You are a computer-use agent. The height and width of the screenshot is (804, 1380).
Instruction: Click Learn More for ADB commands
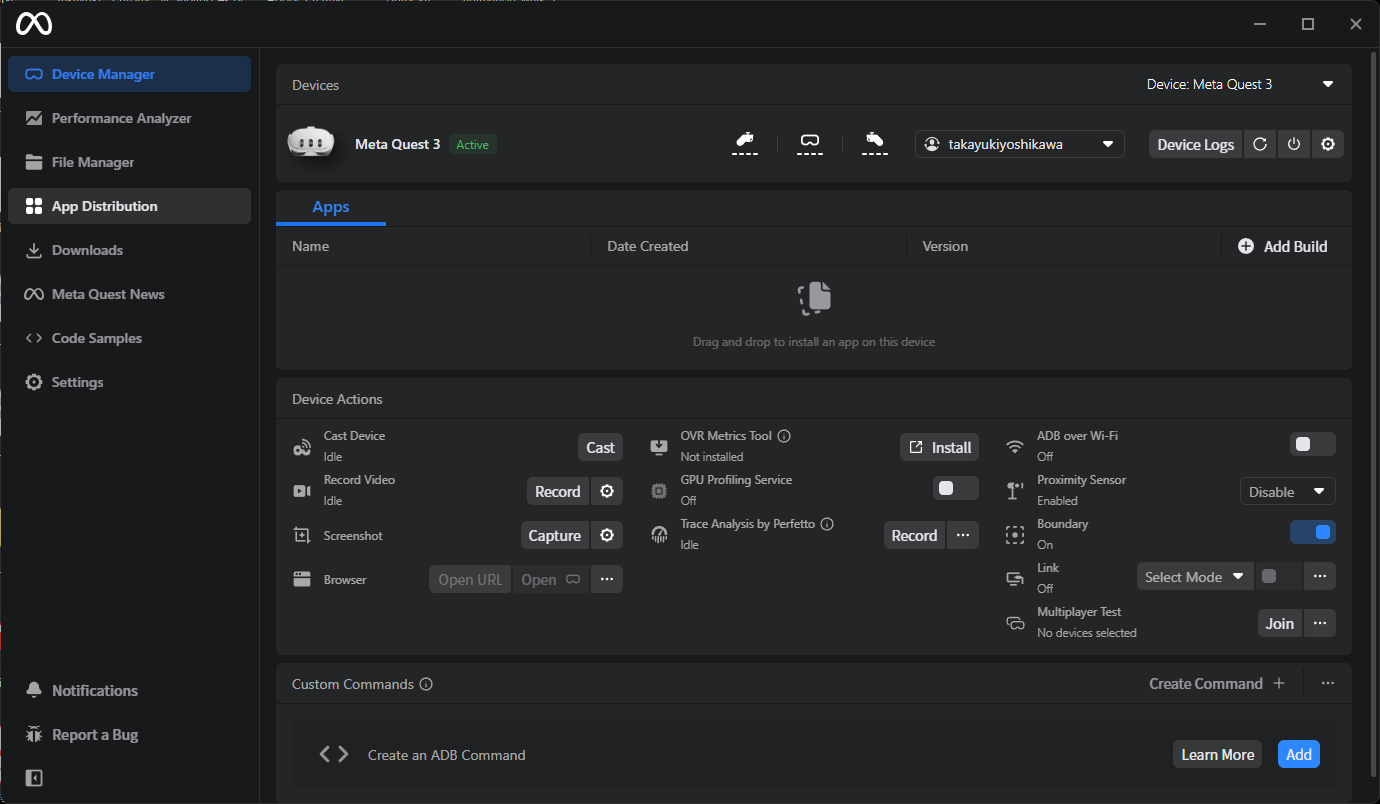(1217, 755)
